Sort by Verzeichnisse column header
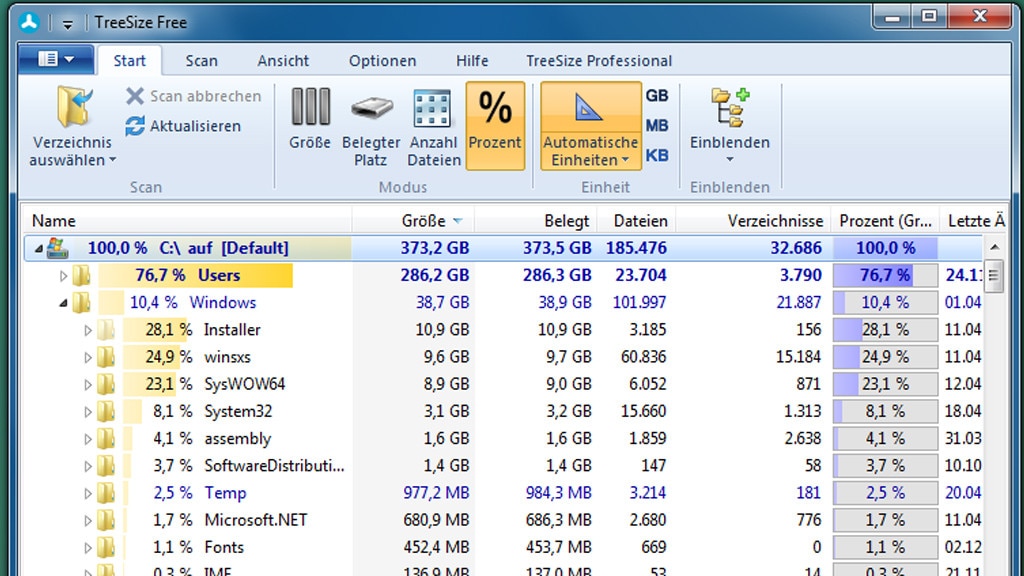1024x576 pixels. (x=753, y=221)
